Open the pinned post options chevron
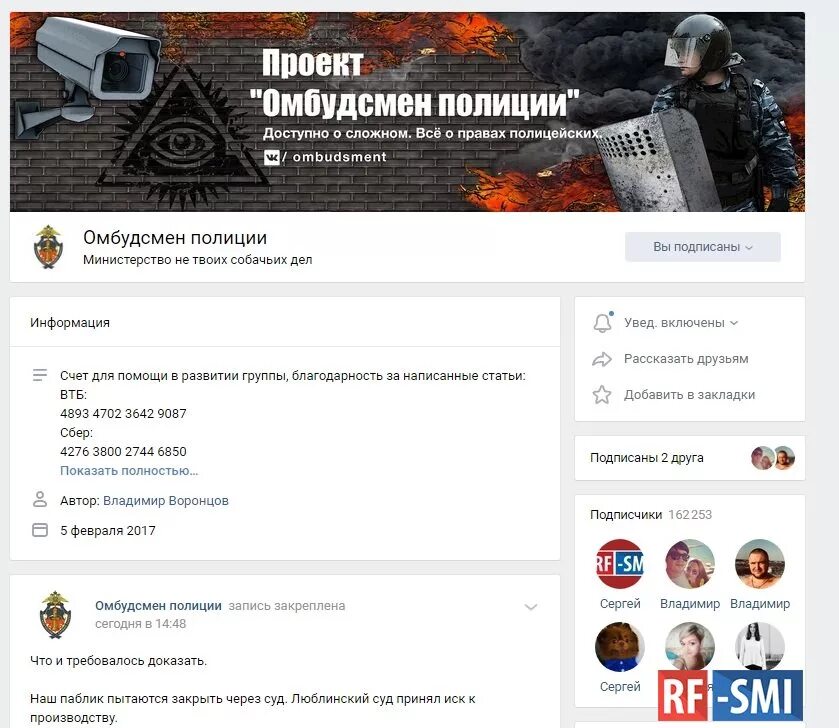The image size is (839, 728). point(531,607)
